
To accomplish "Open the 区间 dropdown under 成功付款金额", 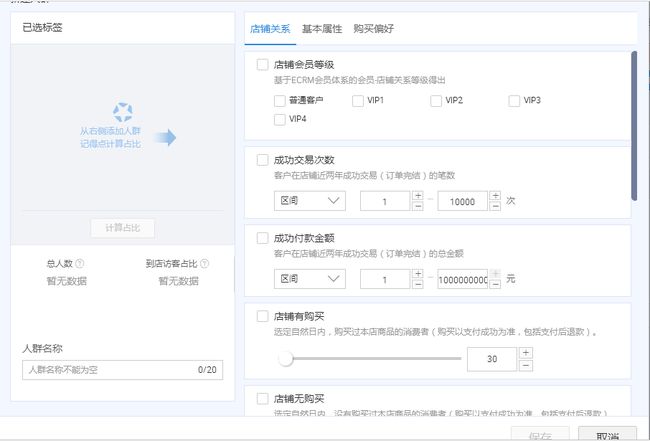I will (x=310, y=279).
